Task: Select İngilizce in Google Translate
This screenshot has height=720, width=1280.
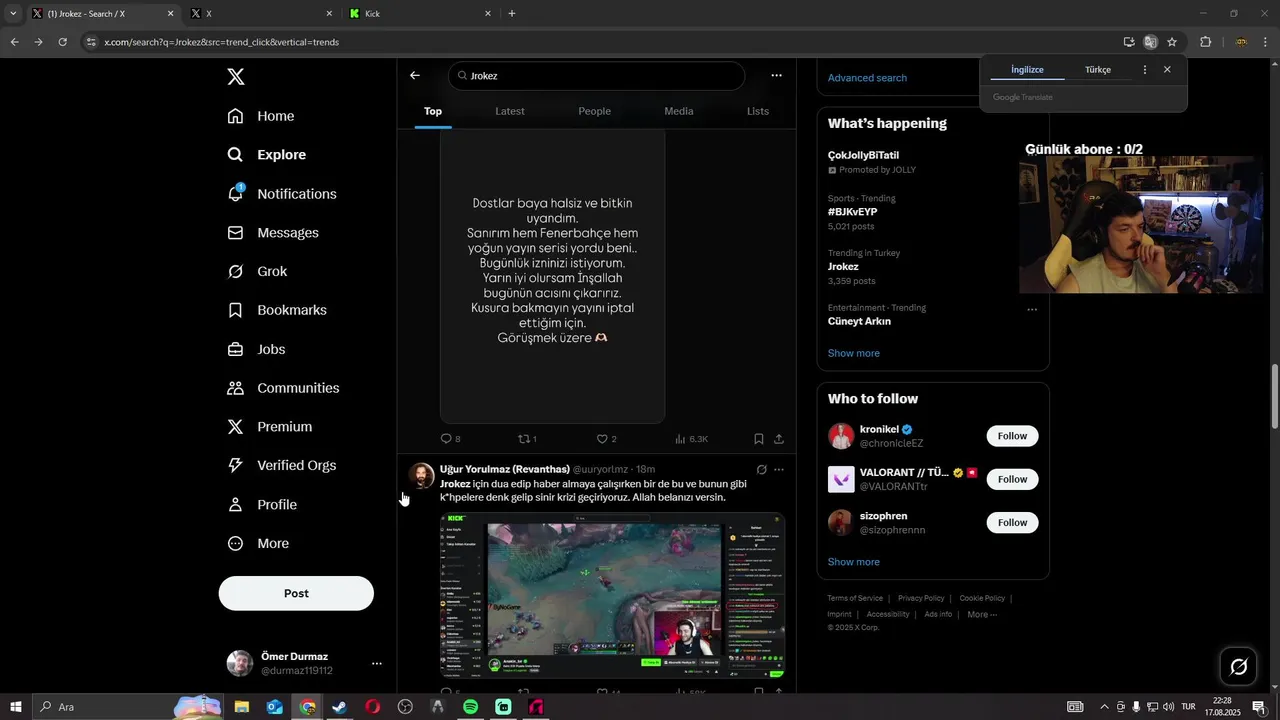Action: point(1027,70)
